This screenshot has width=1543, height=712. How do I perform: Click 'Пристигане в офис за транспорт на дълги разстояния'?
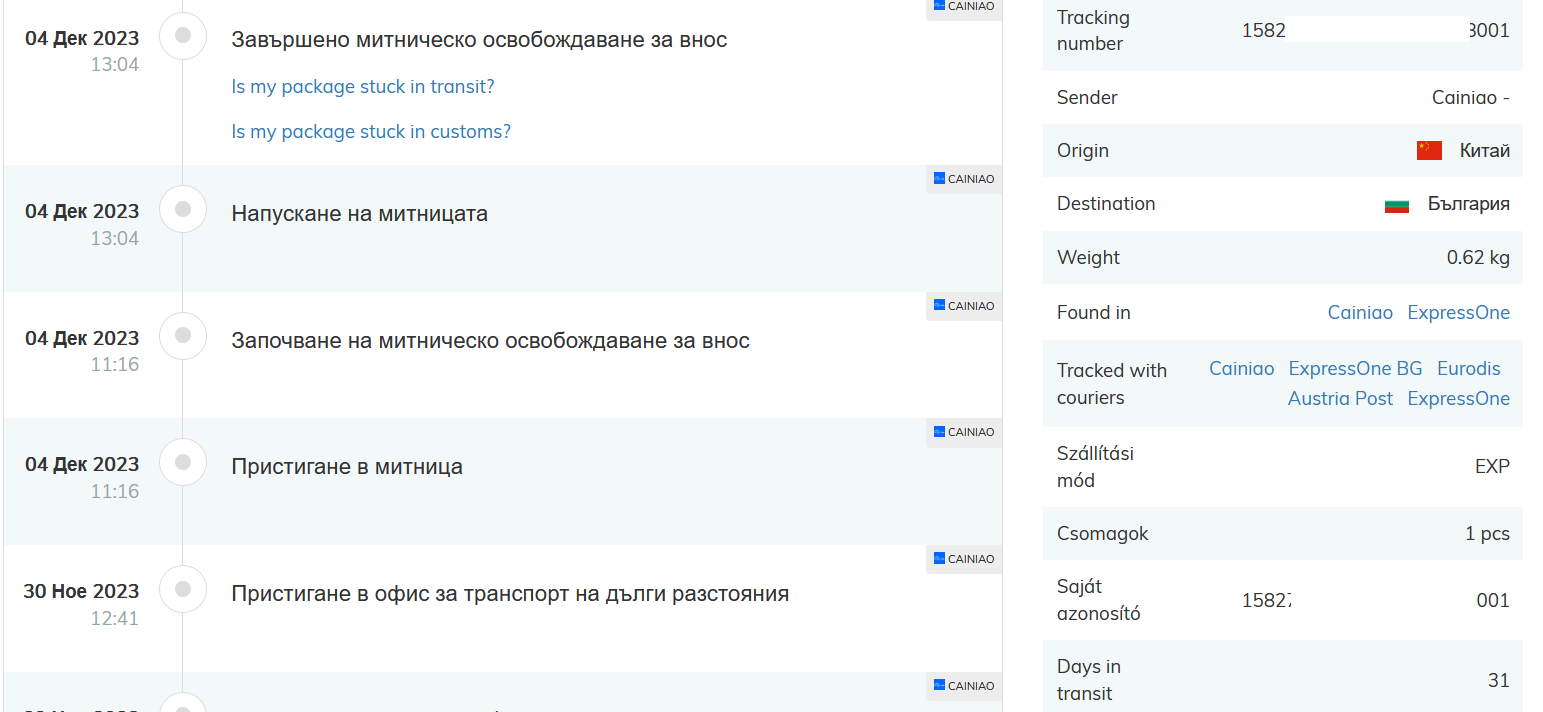coord(510,594)
